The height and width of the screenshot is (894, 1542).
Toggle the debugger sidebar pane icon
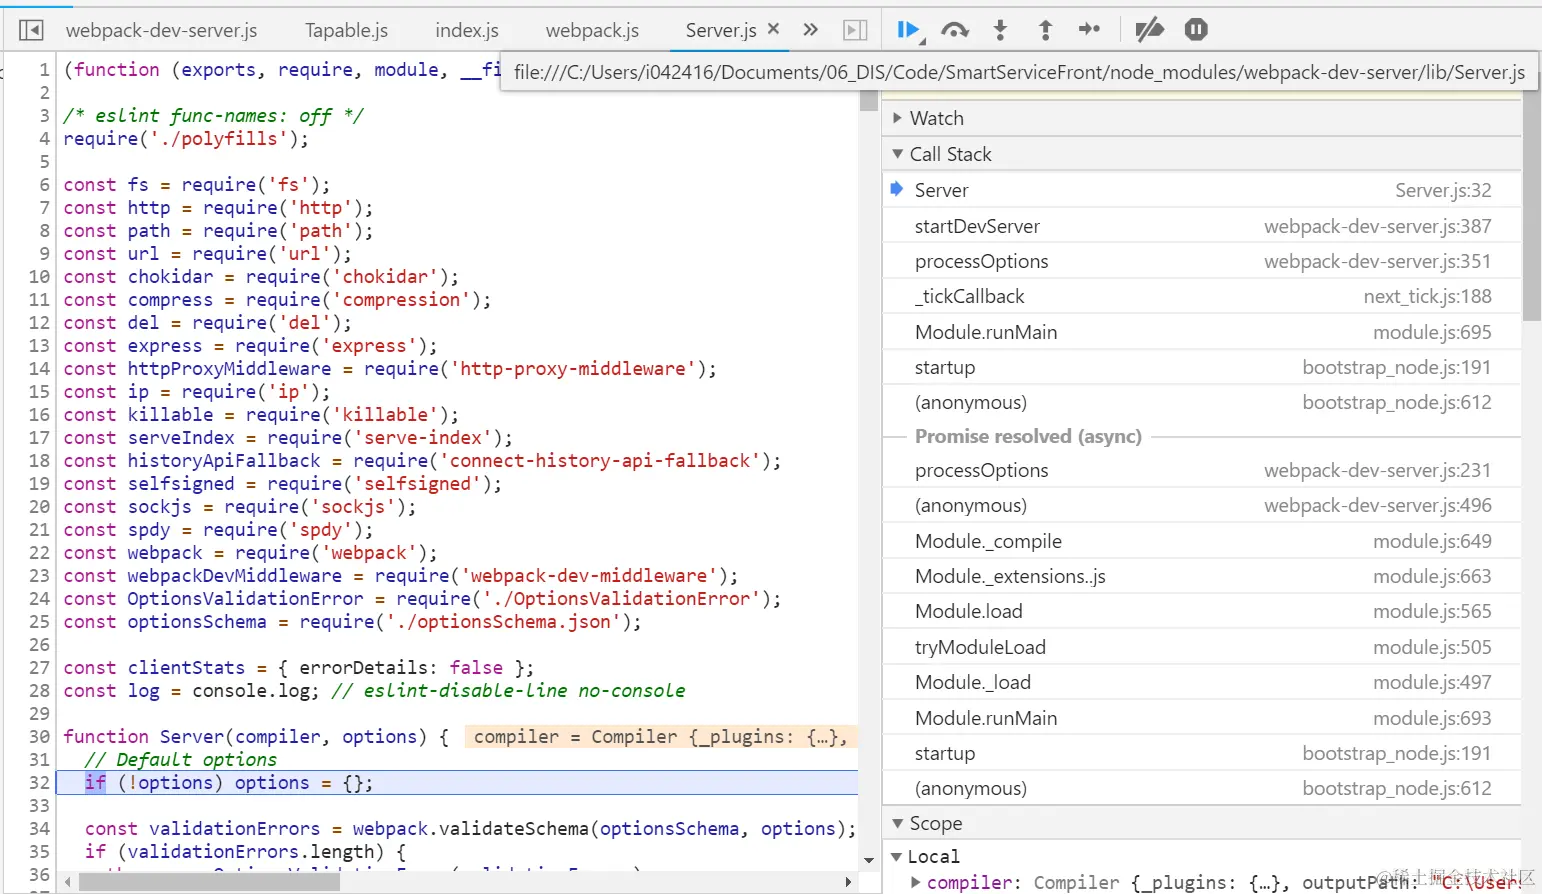coord(855,30)
